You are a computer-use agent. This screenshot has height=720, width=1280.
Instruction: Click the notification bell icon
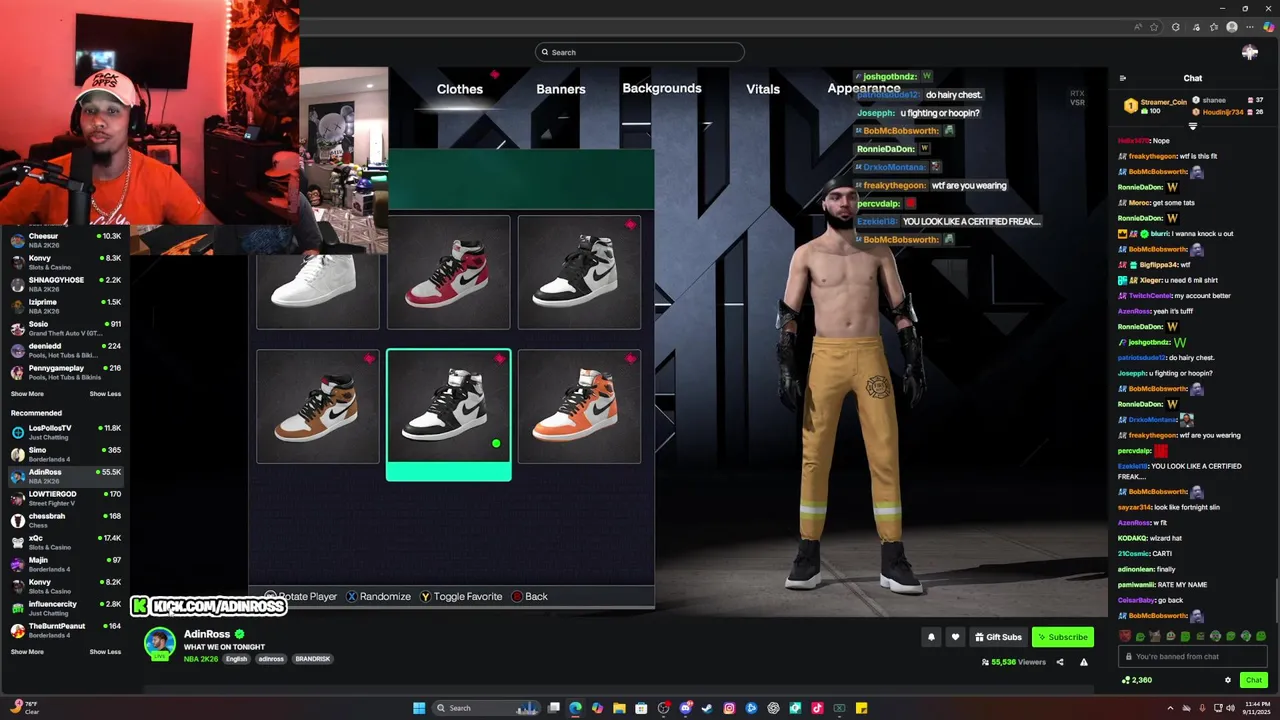click(931, 637)
